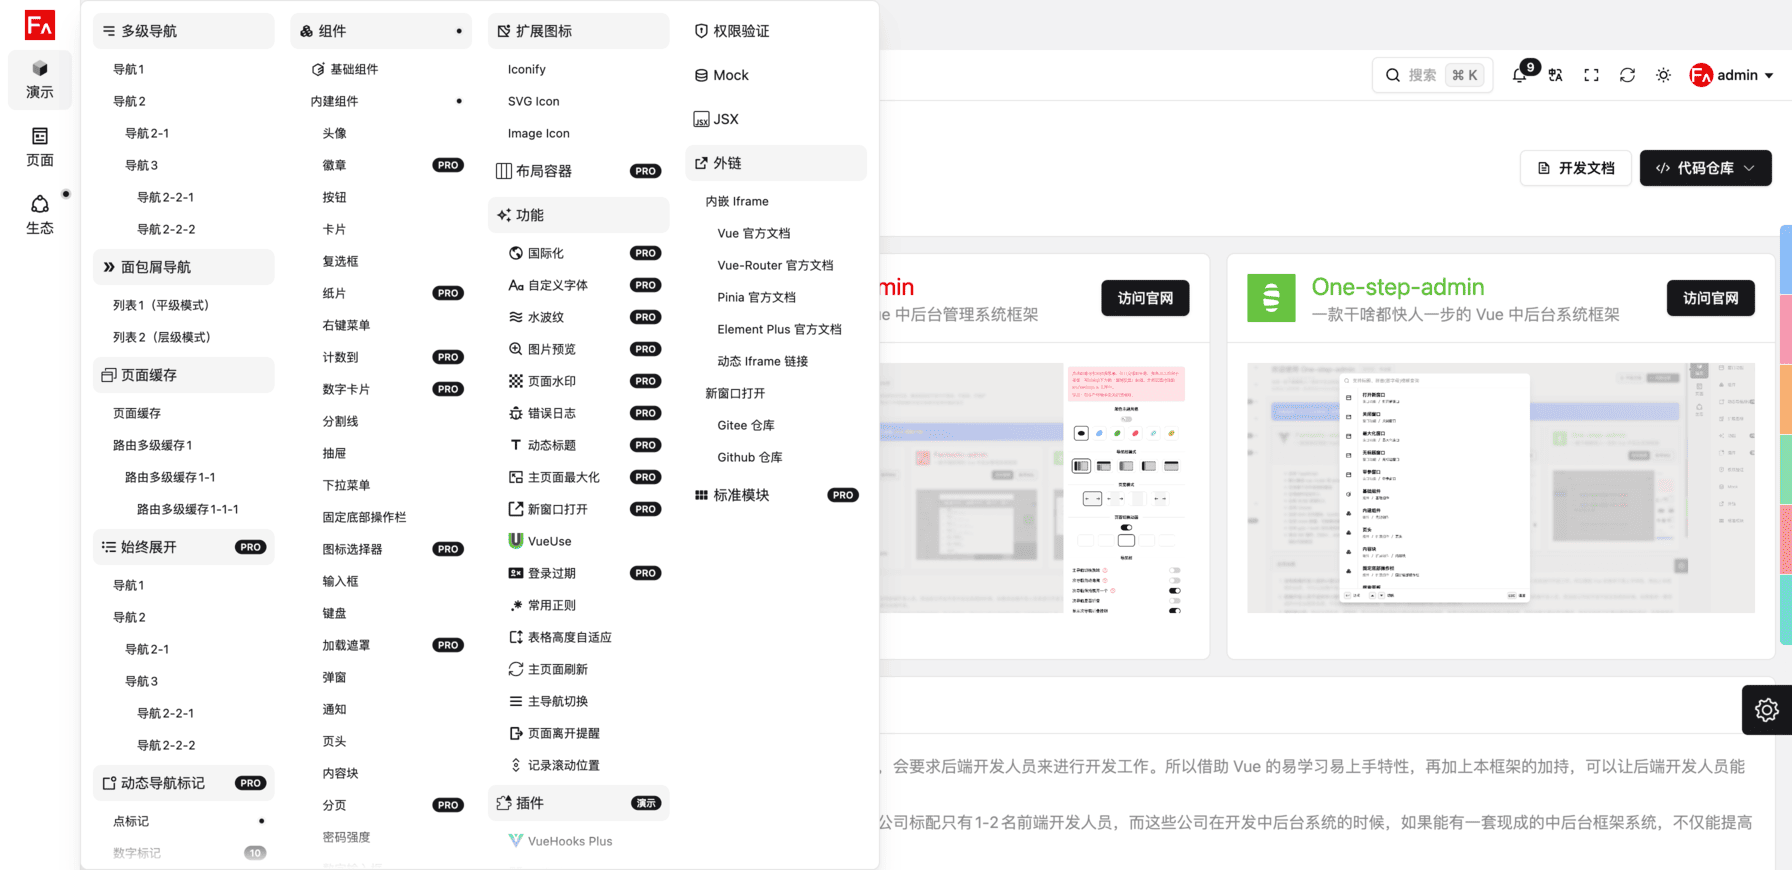Open the settings gear panel
The height and width of the screenshot is (870, 1792).
[x=1766, y=709]
